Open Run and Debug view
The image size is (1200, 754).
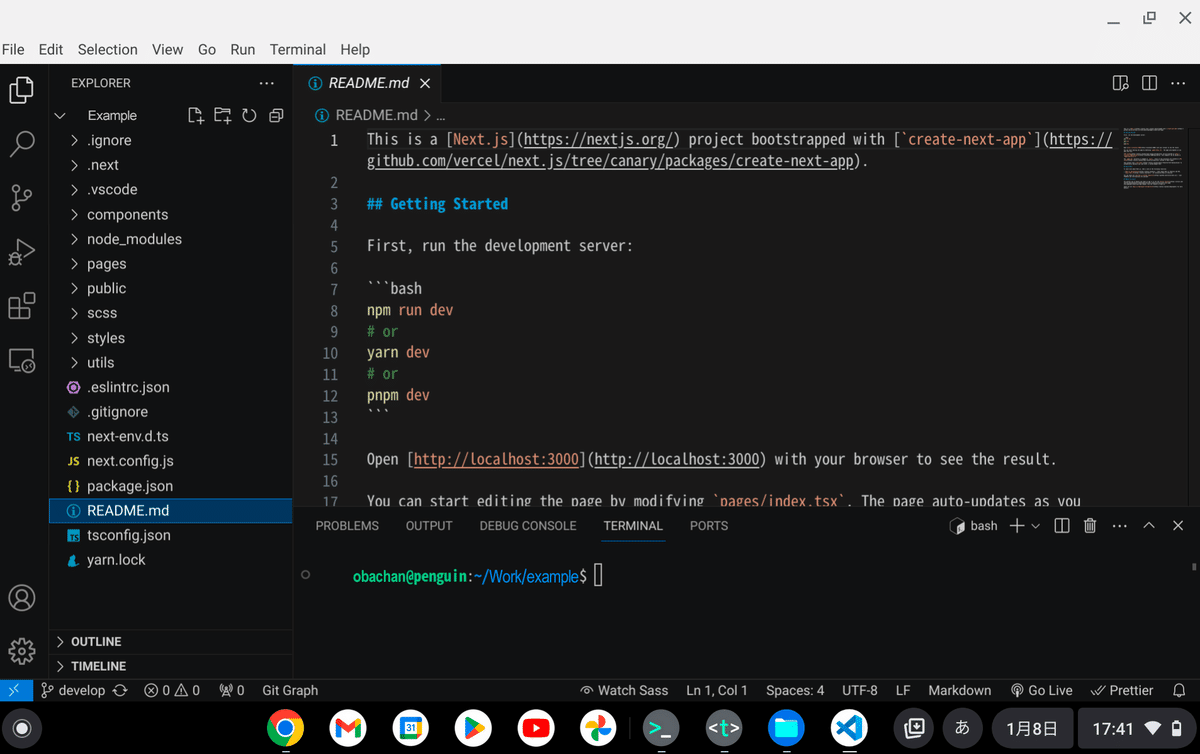22,251
